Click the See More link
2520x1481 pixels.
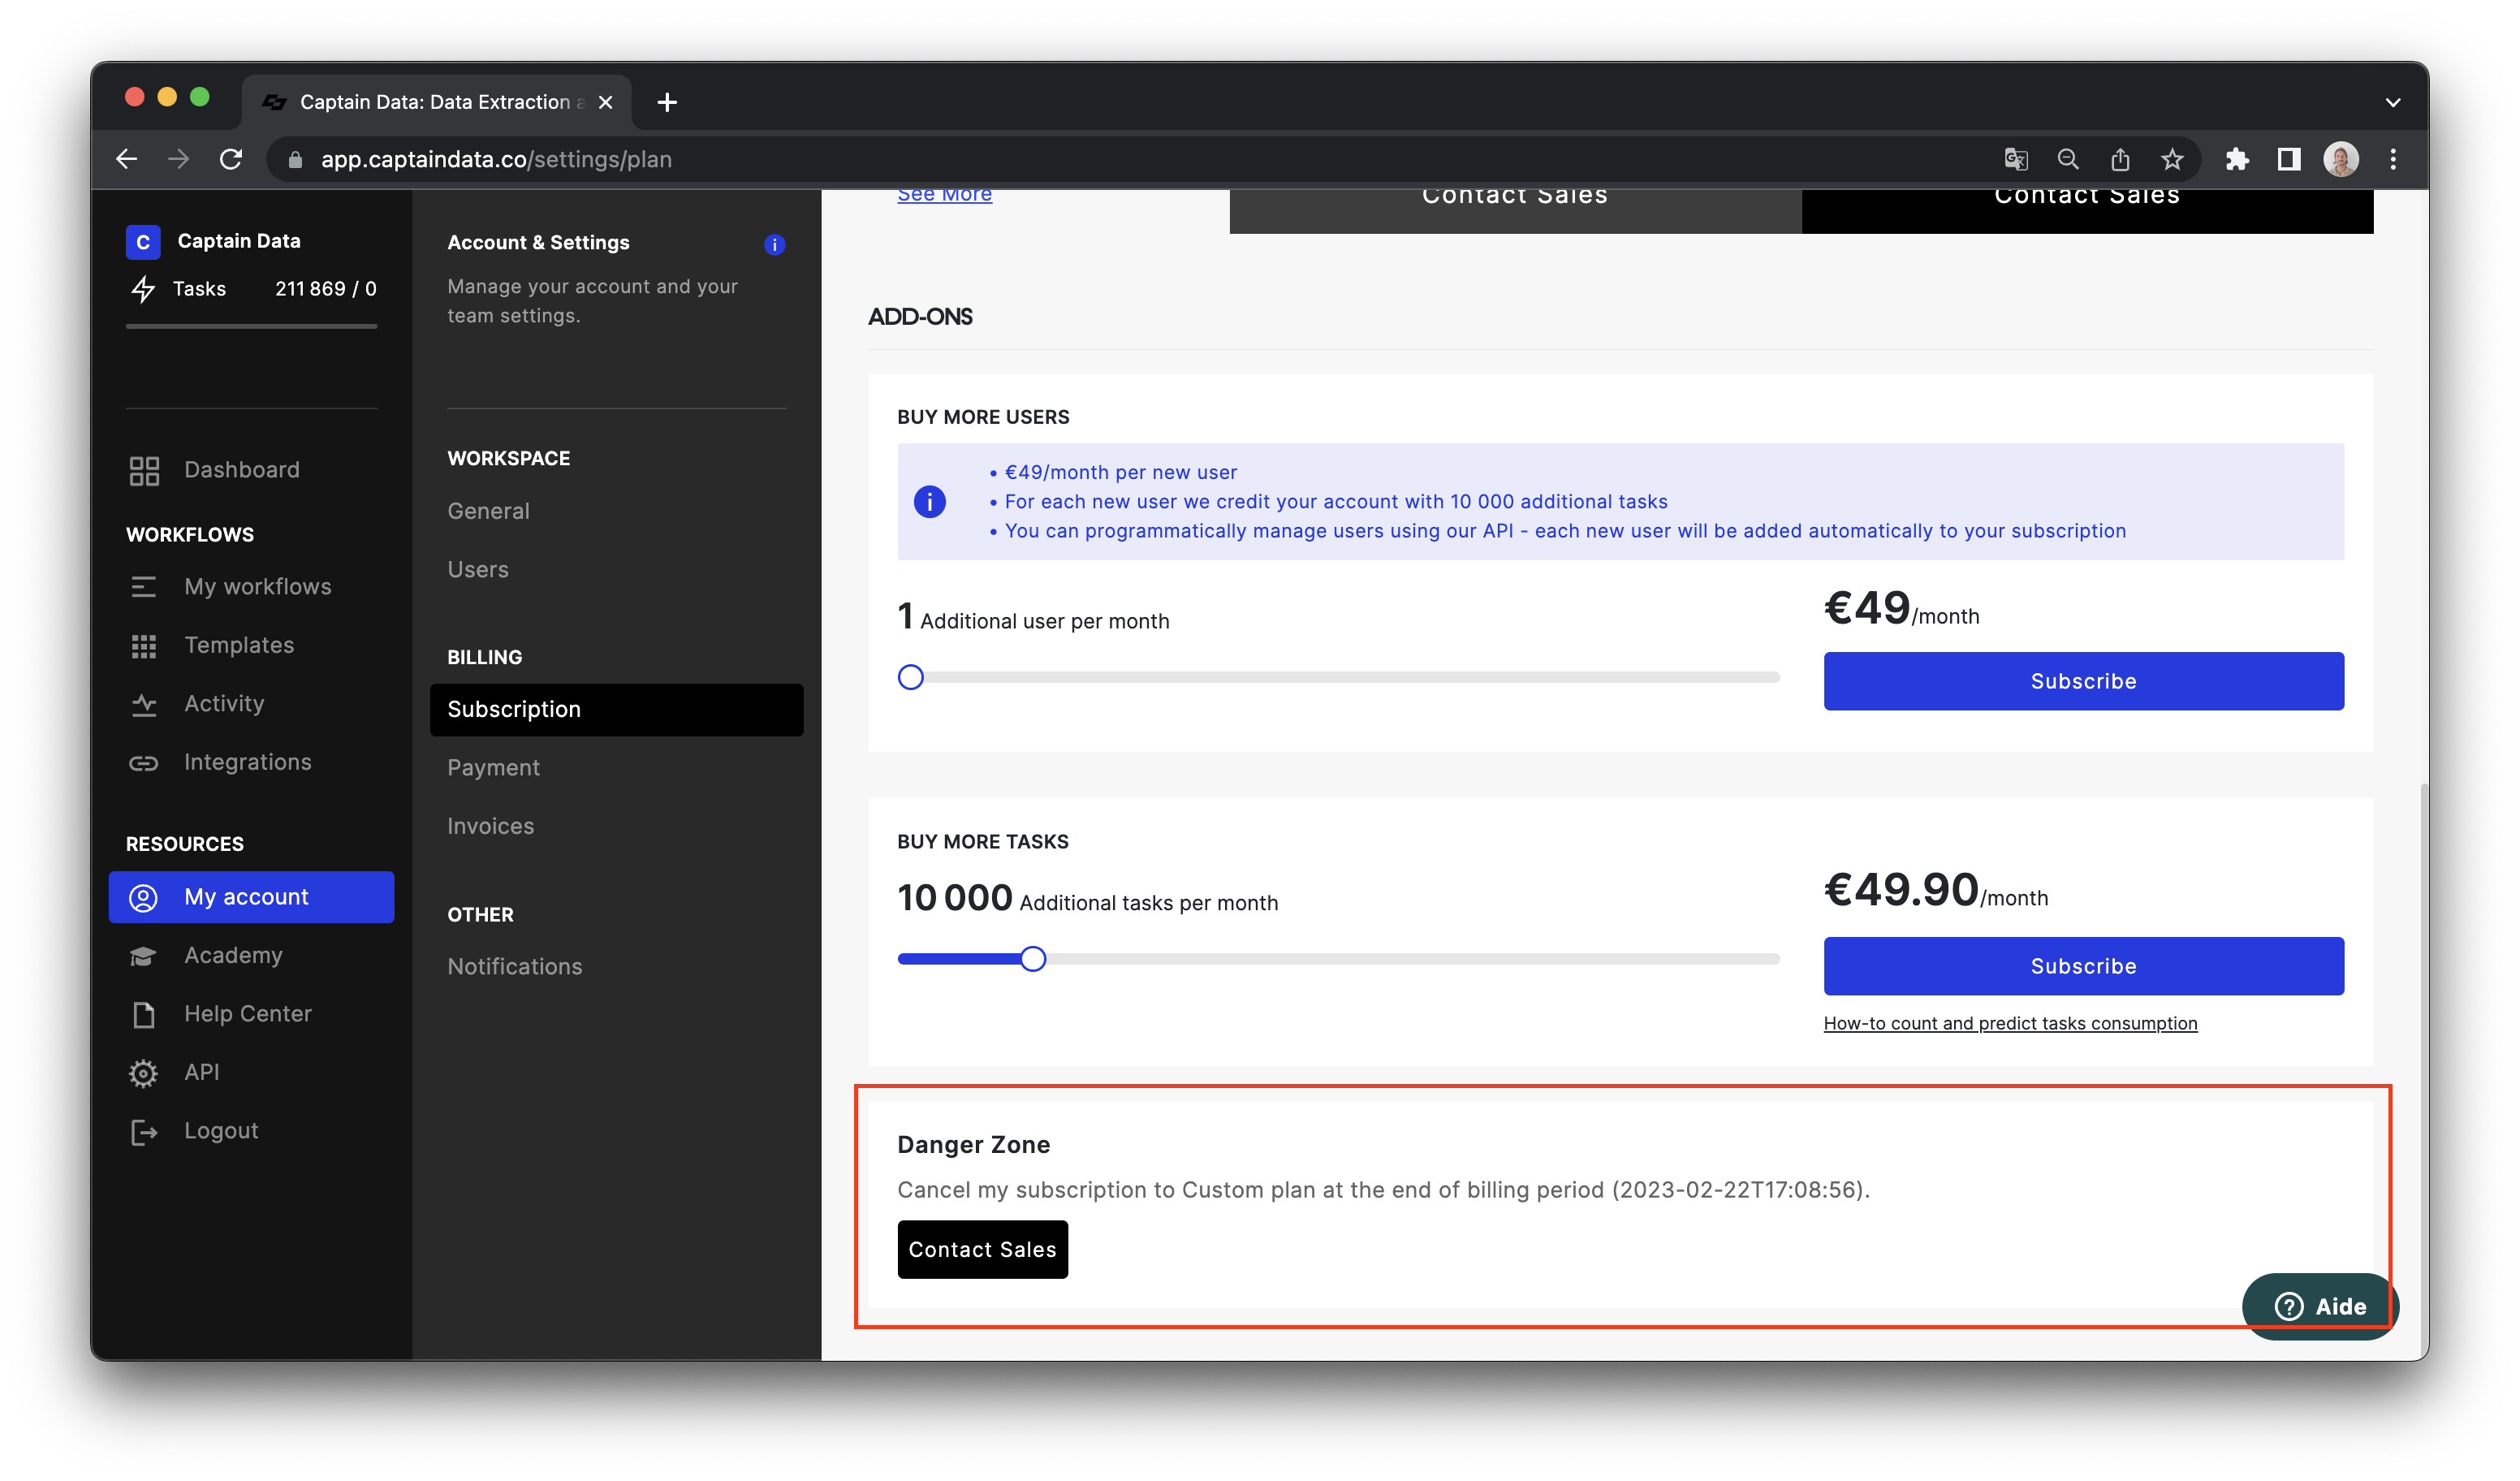point(945,195)
